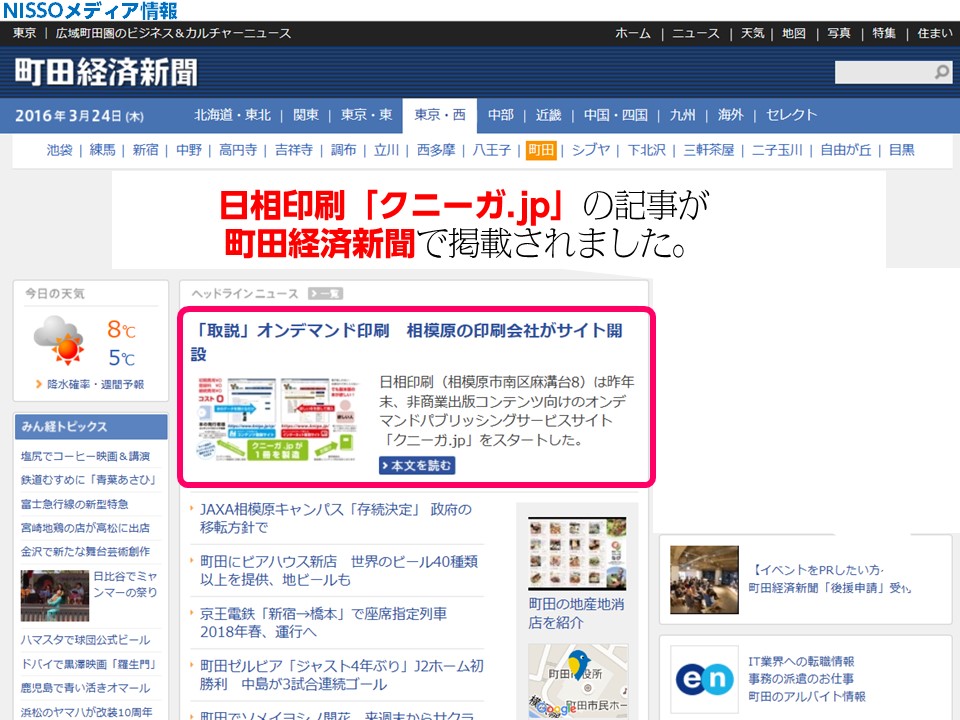Click the 町田経済新聞 site logo
Viewport: 960px width, 720px height.
(x=106, y=73)
